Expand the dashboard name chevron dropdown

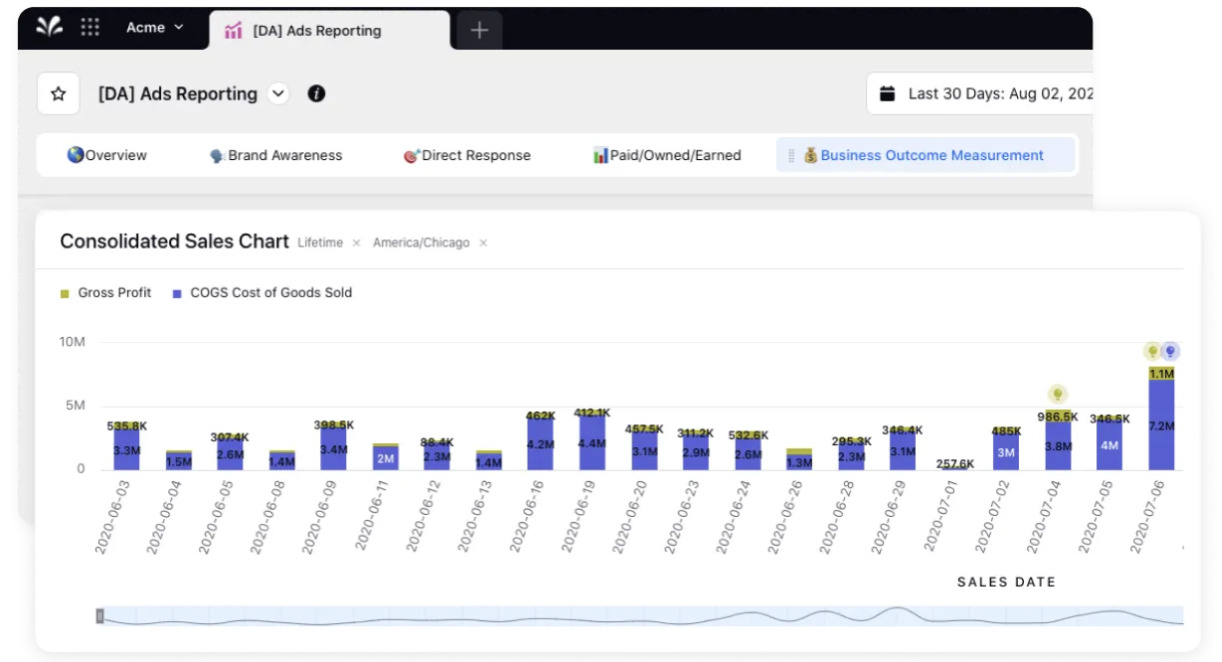tap(279, 94)
